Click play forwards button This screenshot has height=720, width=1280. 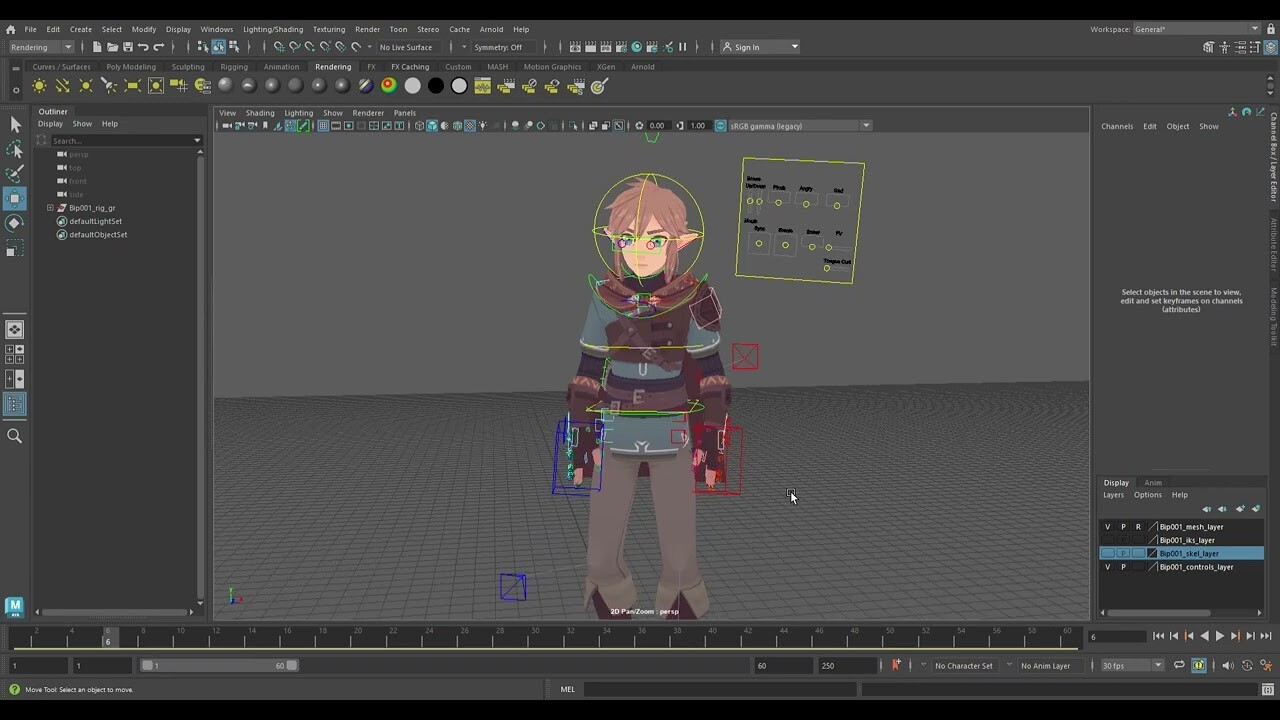click(x=1220, y=636)
